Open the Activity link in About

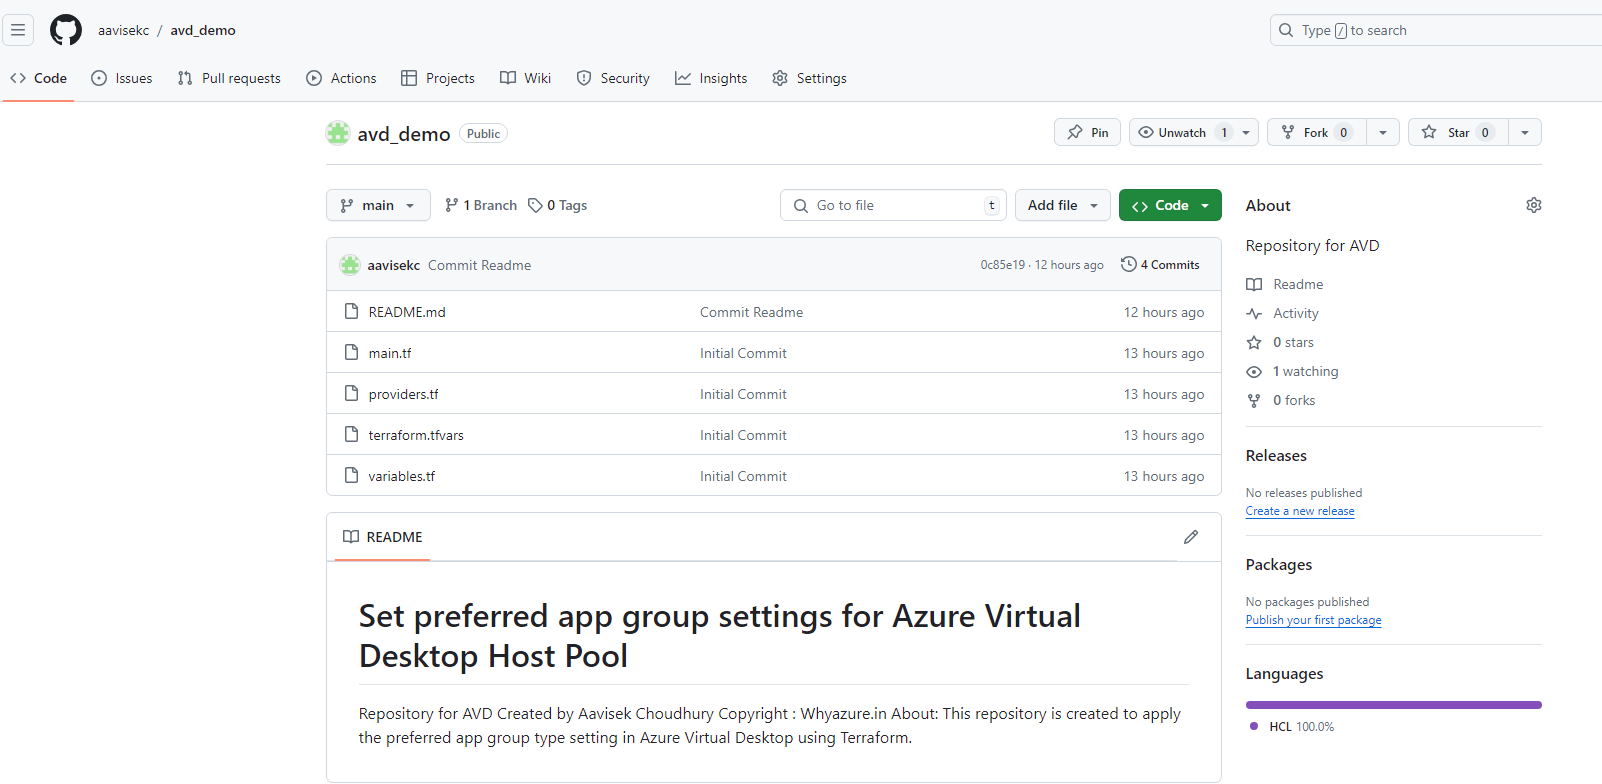tap(1283, 313)
